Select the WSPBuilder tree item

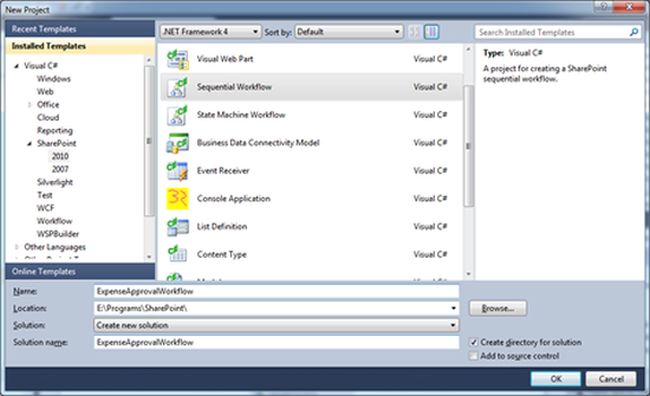[58, 234]
